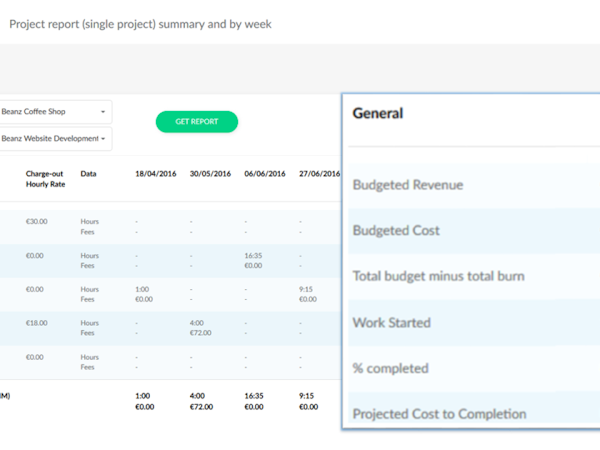
Task: Click the Data column header
Action: (x=89, y=174)
